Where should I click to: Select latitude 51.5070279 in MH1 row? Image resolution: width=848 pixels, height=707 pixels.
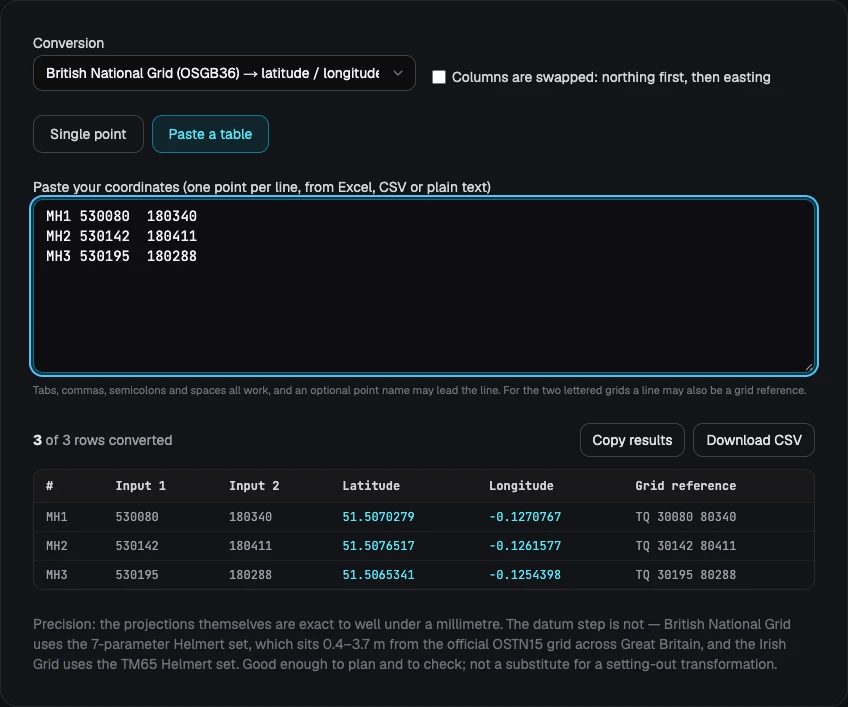[378, 517]
